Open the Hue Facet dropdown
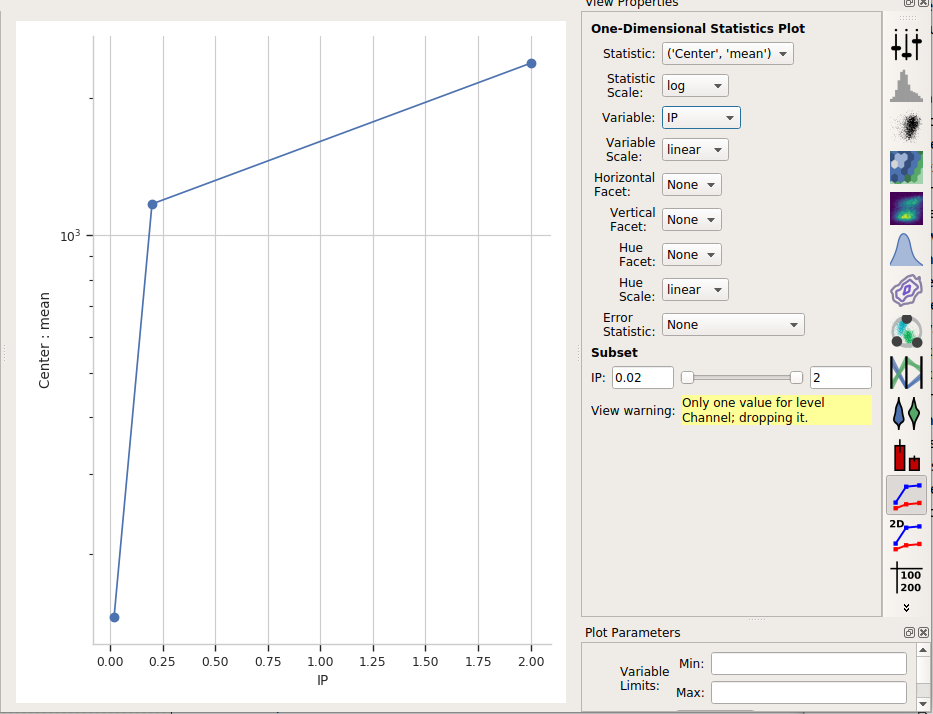Viewport: 933px width, 714px height. click(691, 255)
